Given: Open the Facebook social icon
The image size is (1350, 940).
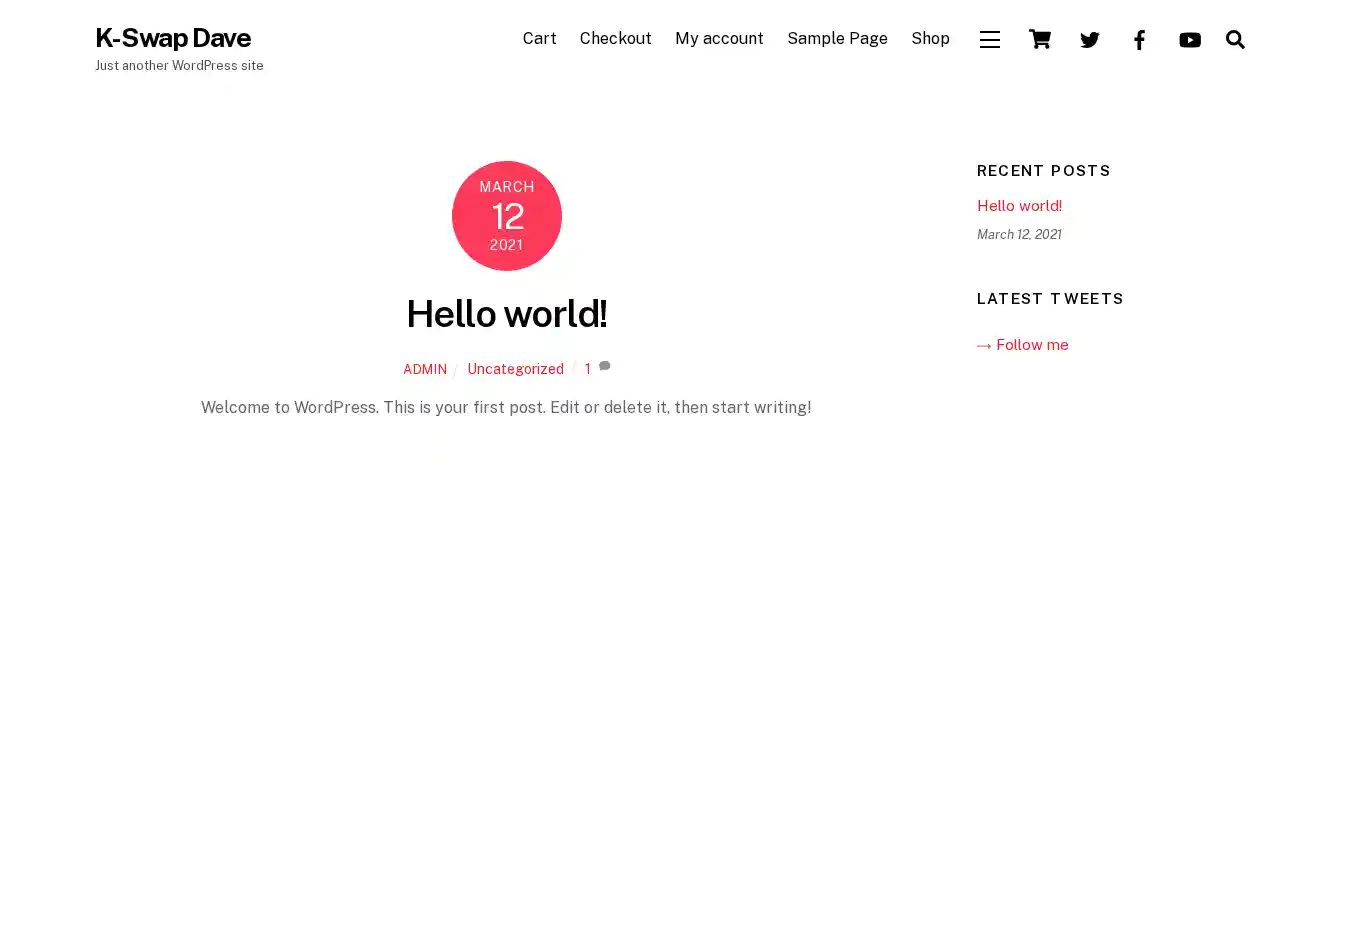Looking at the screenshot, I should [1139, 40].
